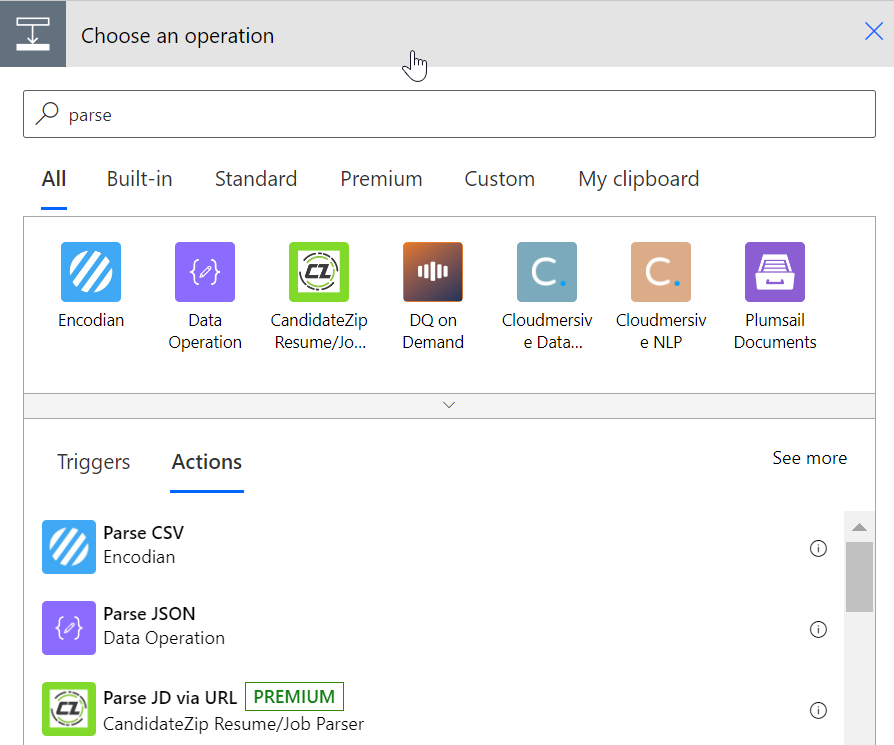
Task: Expand the connectors list with chevron
Action: tap(449, 405)
